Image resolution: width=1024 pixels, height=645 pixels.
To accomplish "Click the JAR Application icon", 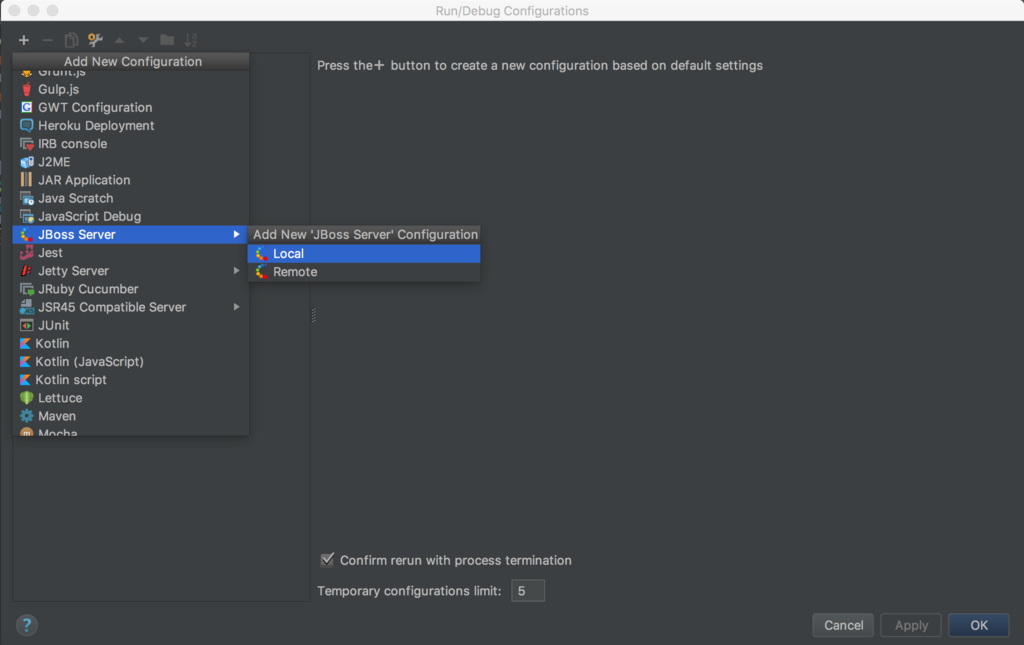I will click(26, 180).
